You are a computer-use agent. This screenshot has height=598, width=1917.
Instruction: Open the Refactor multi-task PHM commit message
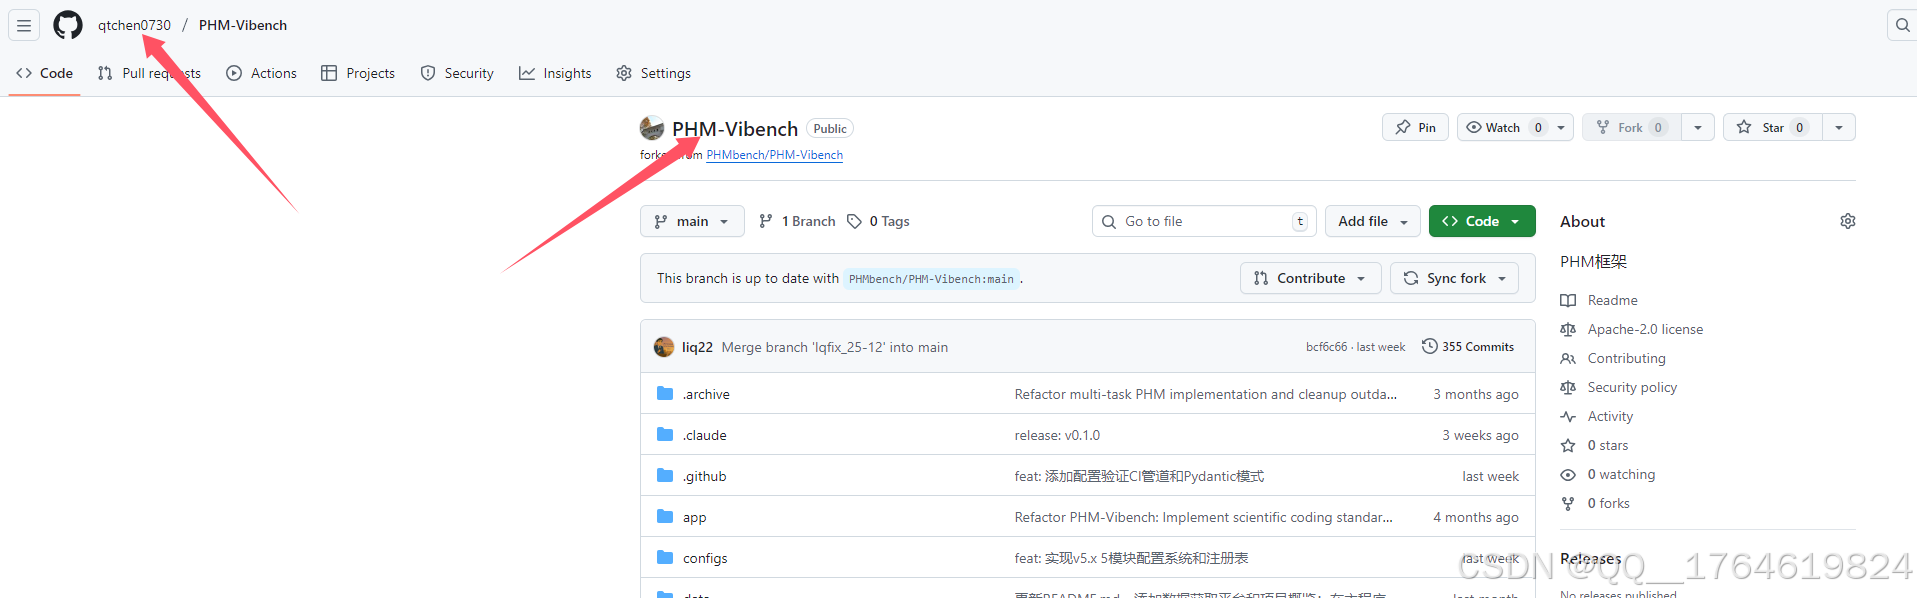[x=1206, y=394]
